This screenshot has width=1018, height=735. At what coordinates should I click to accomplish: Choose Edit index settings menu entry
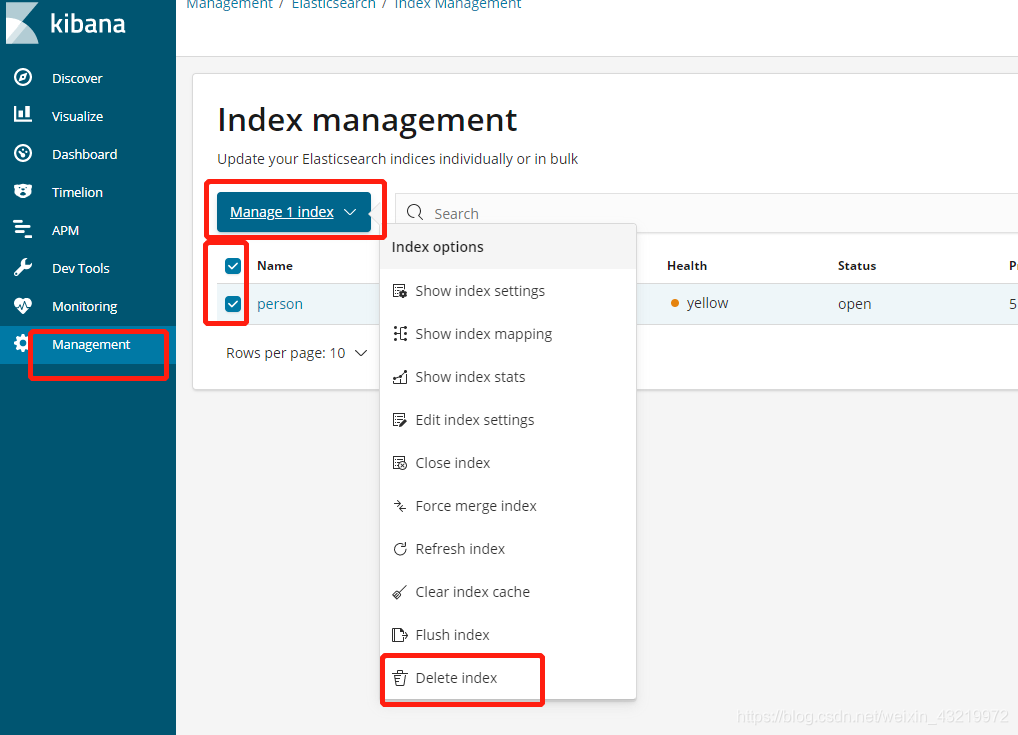click(508, 420)
